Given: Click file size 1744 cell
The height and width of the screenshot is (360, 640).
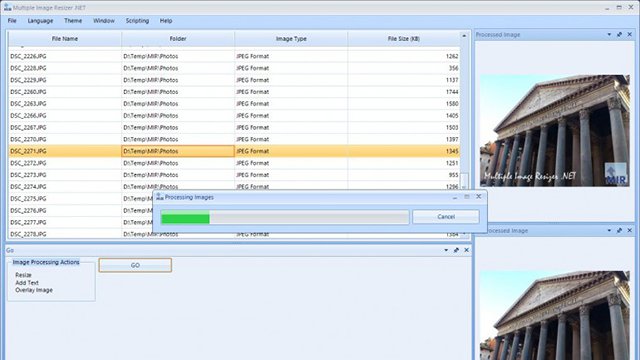Looking at the screenshot, I should [x=404, y=92].
